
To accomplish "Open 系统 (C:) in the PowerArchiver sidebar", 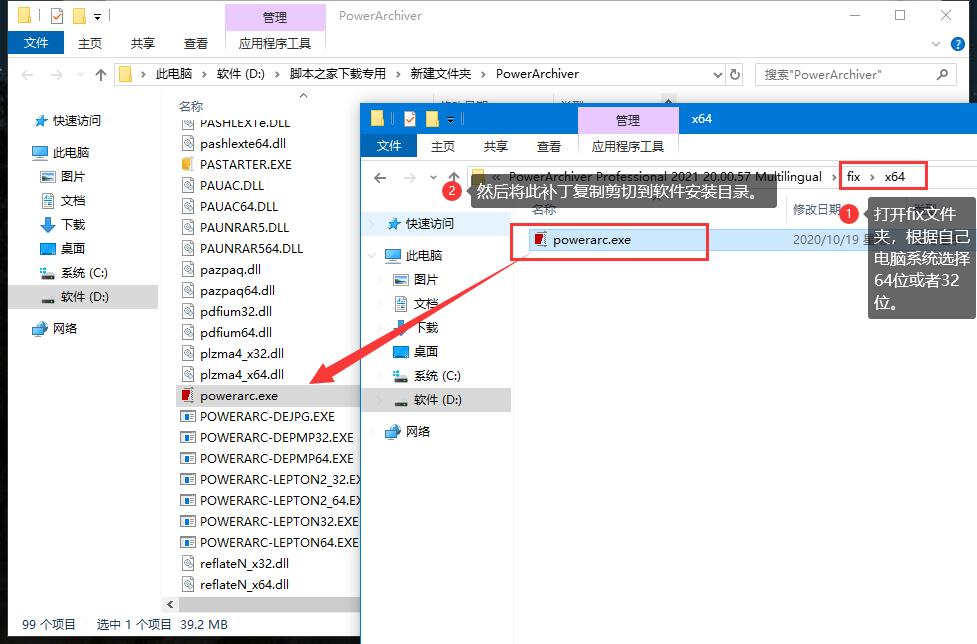I will (83, 273).
